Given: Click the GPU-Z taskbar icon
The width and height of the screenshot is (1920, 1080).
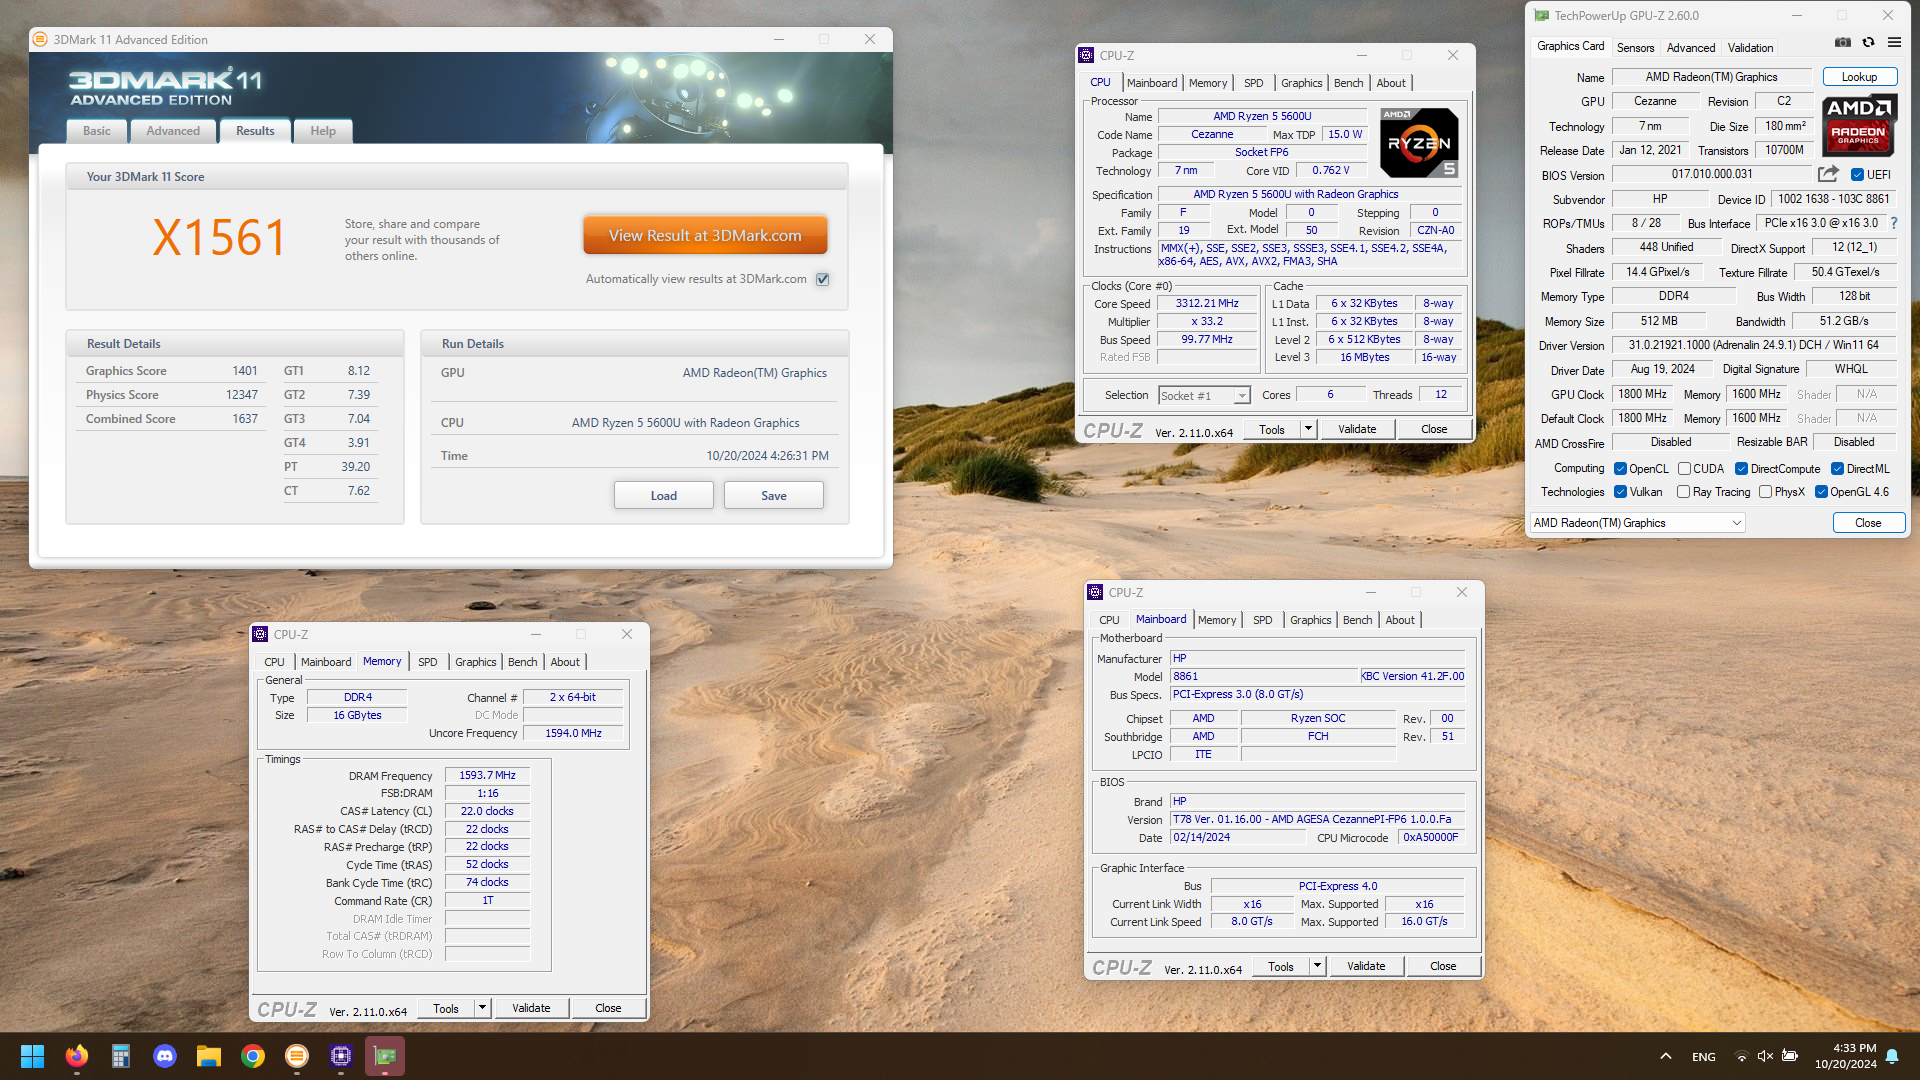Looking at the screenshot, I should pyautogui.click(x=385, y=1056).
